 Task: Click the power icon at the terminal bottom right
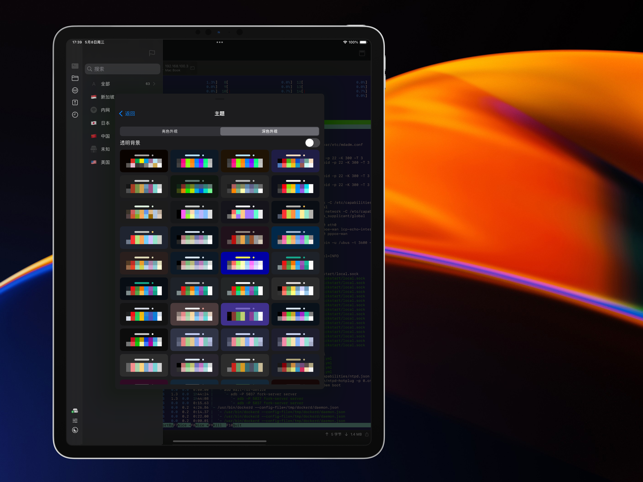click(x=367, y=434)
